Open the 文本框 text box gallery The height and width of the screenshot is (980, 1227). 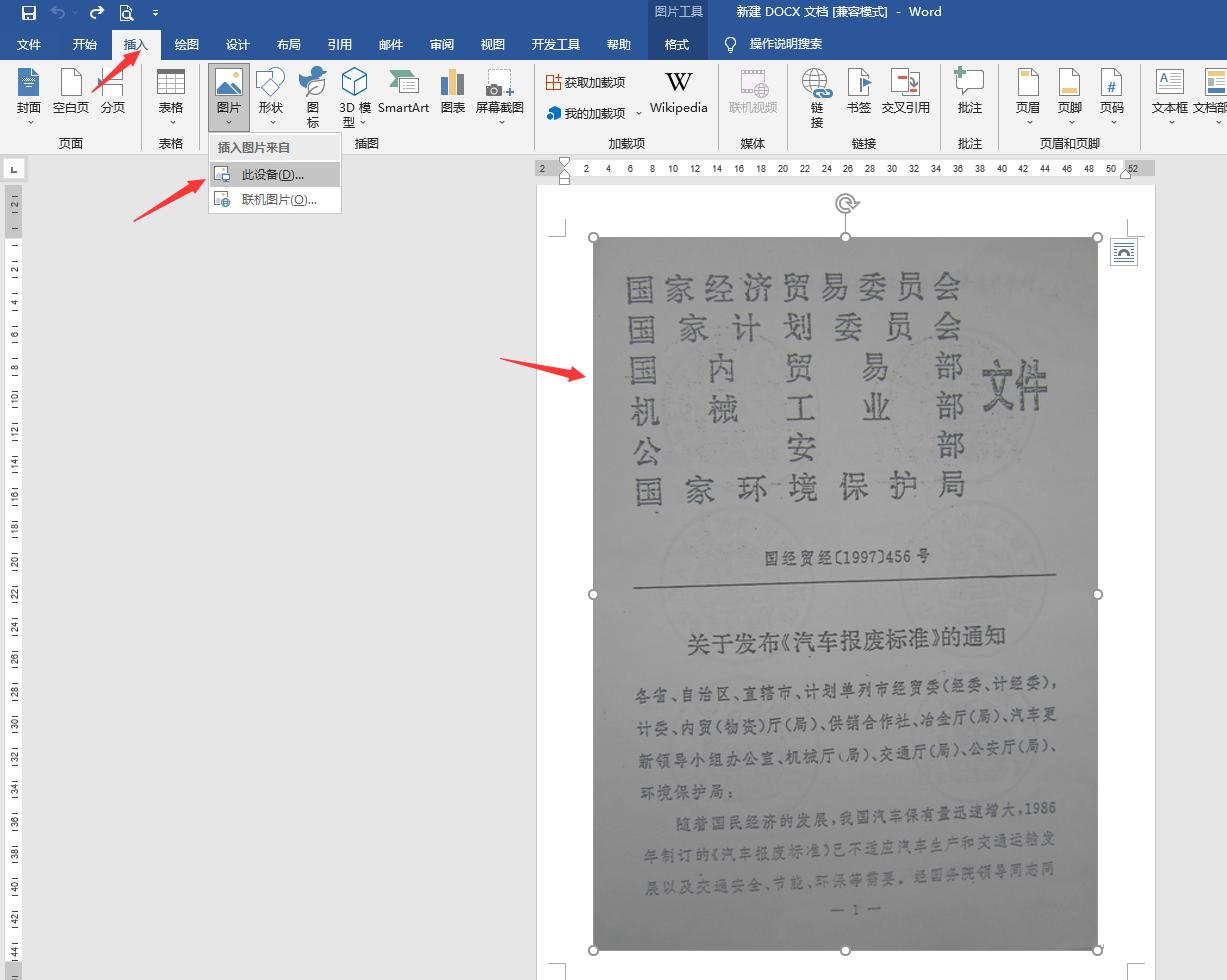[1170, 97]
